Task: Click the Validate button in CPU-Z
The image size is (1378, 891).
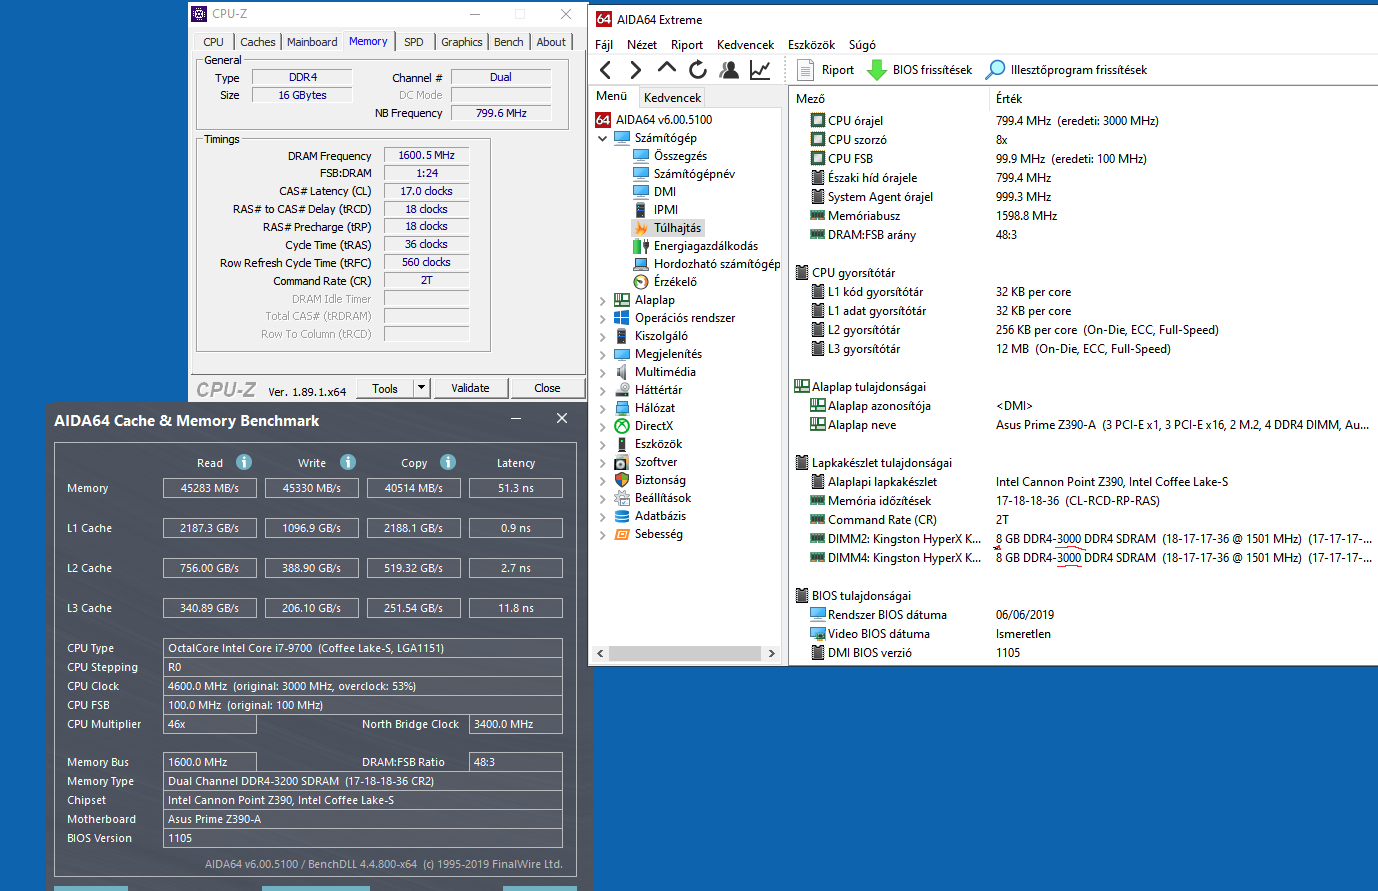Action: point(470,388)
